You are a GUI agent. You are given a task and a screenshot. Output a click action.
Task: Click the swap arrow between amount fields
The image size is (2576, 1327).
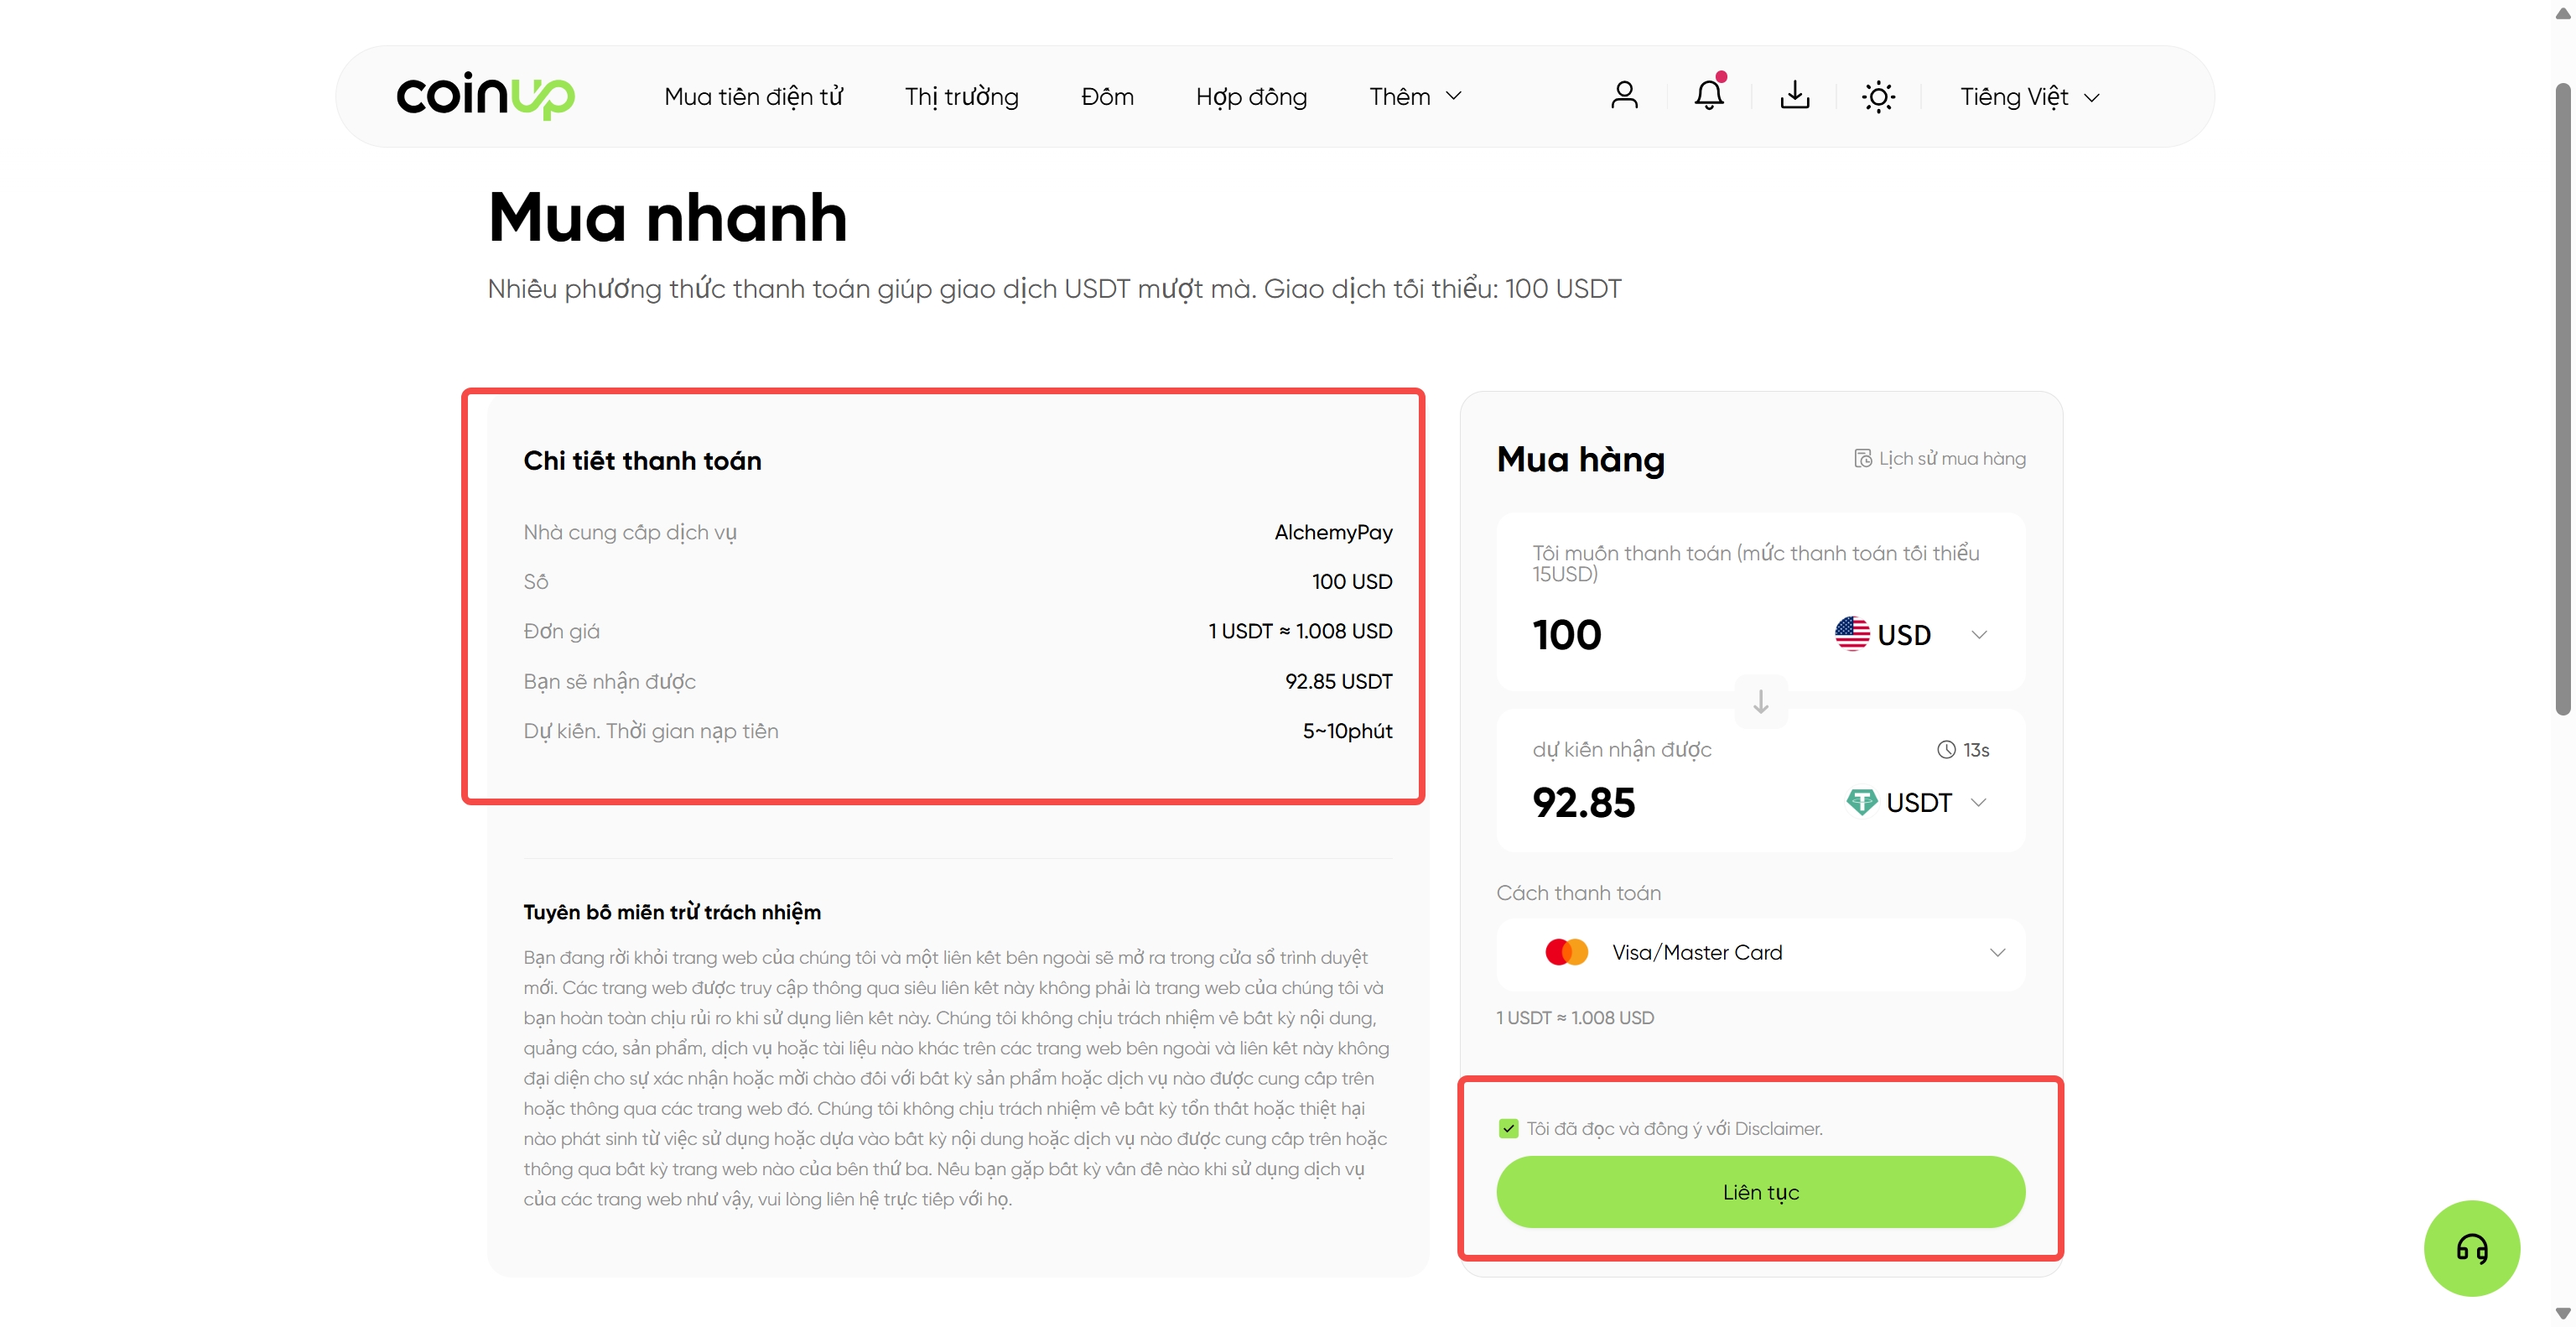pyautogui.click(x=1761, y=701)
